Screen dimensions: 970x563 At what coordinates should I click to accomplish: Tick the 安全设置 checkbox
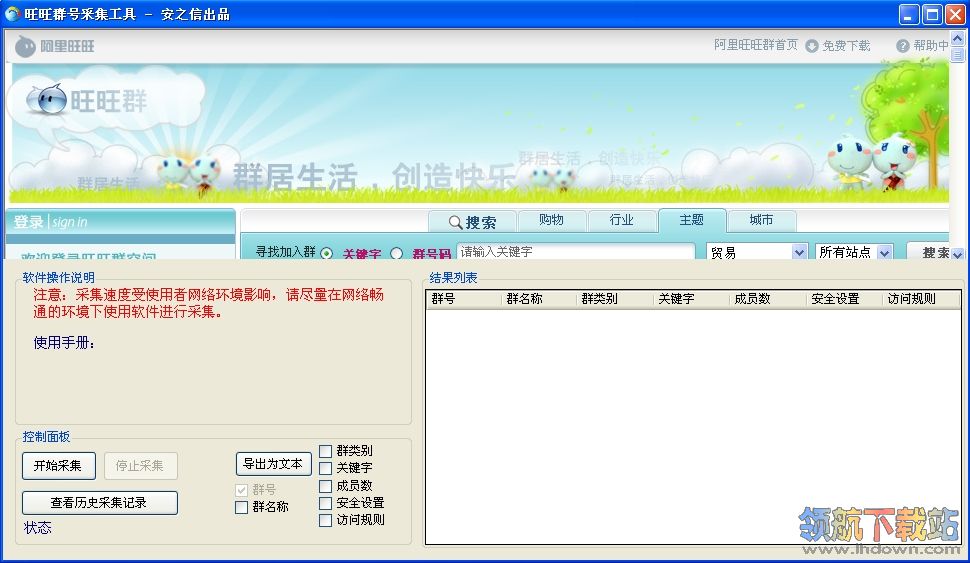coord(325,503)
